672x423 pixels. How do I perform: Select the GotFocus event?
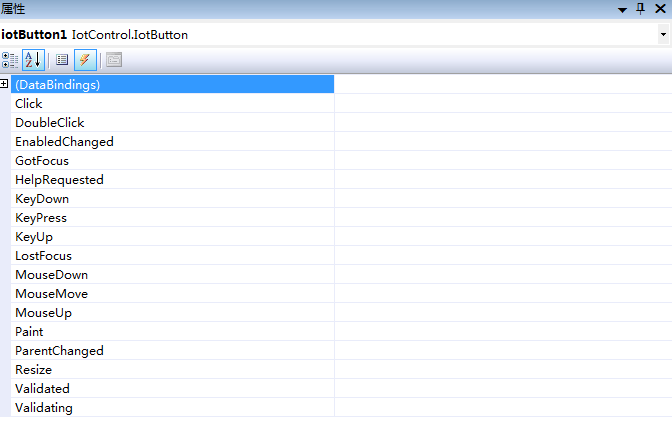tap(172, 161)
